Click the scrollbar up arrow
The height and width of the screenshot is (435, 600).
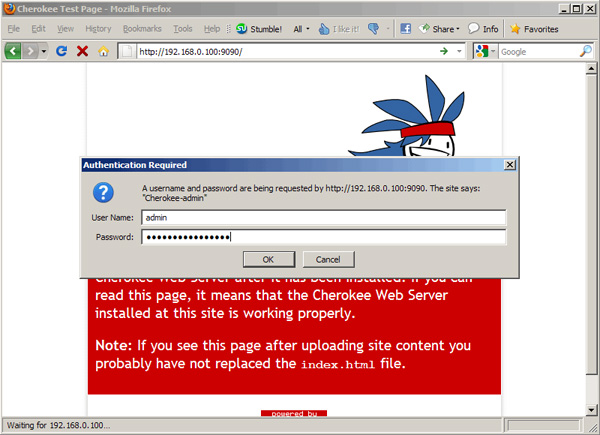pos(591,69)
